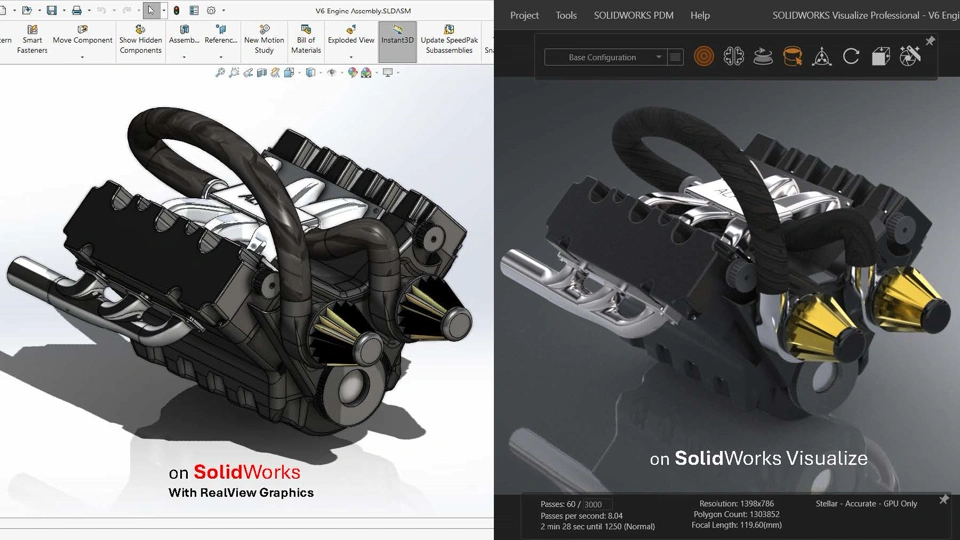Open the Help menu in Visualize
The width and height of the screenshot is (960, 540).
700,15
